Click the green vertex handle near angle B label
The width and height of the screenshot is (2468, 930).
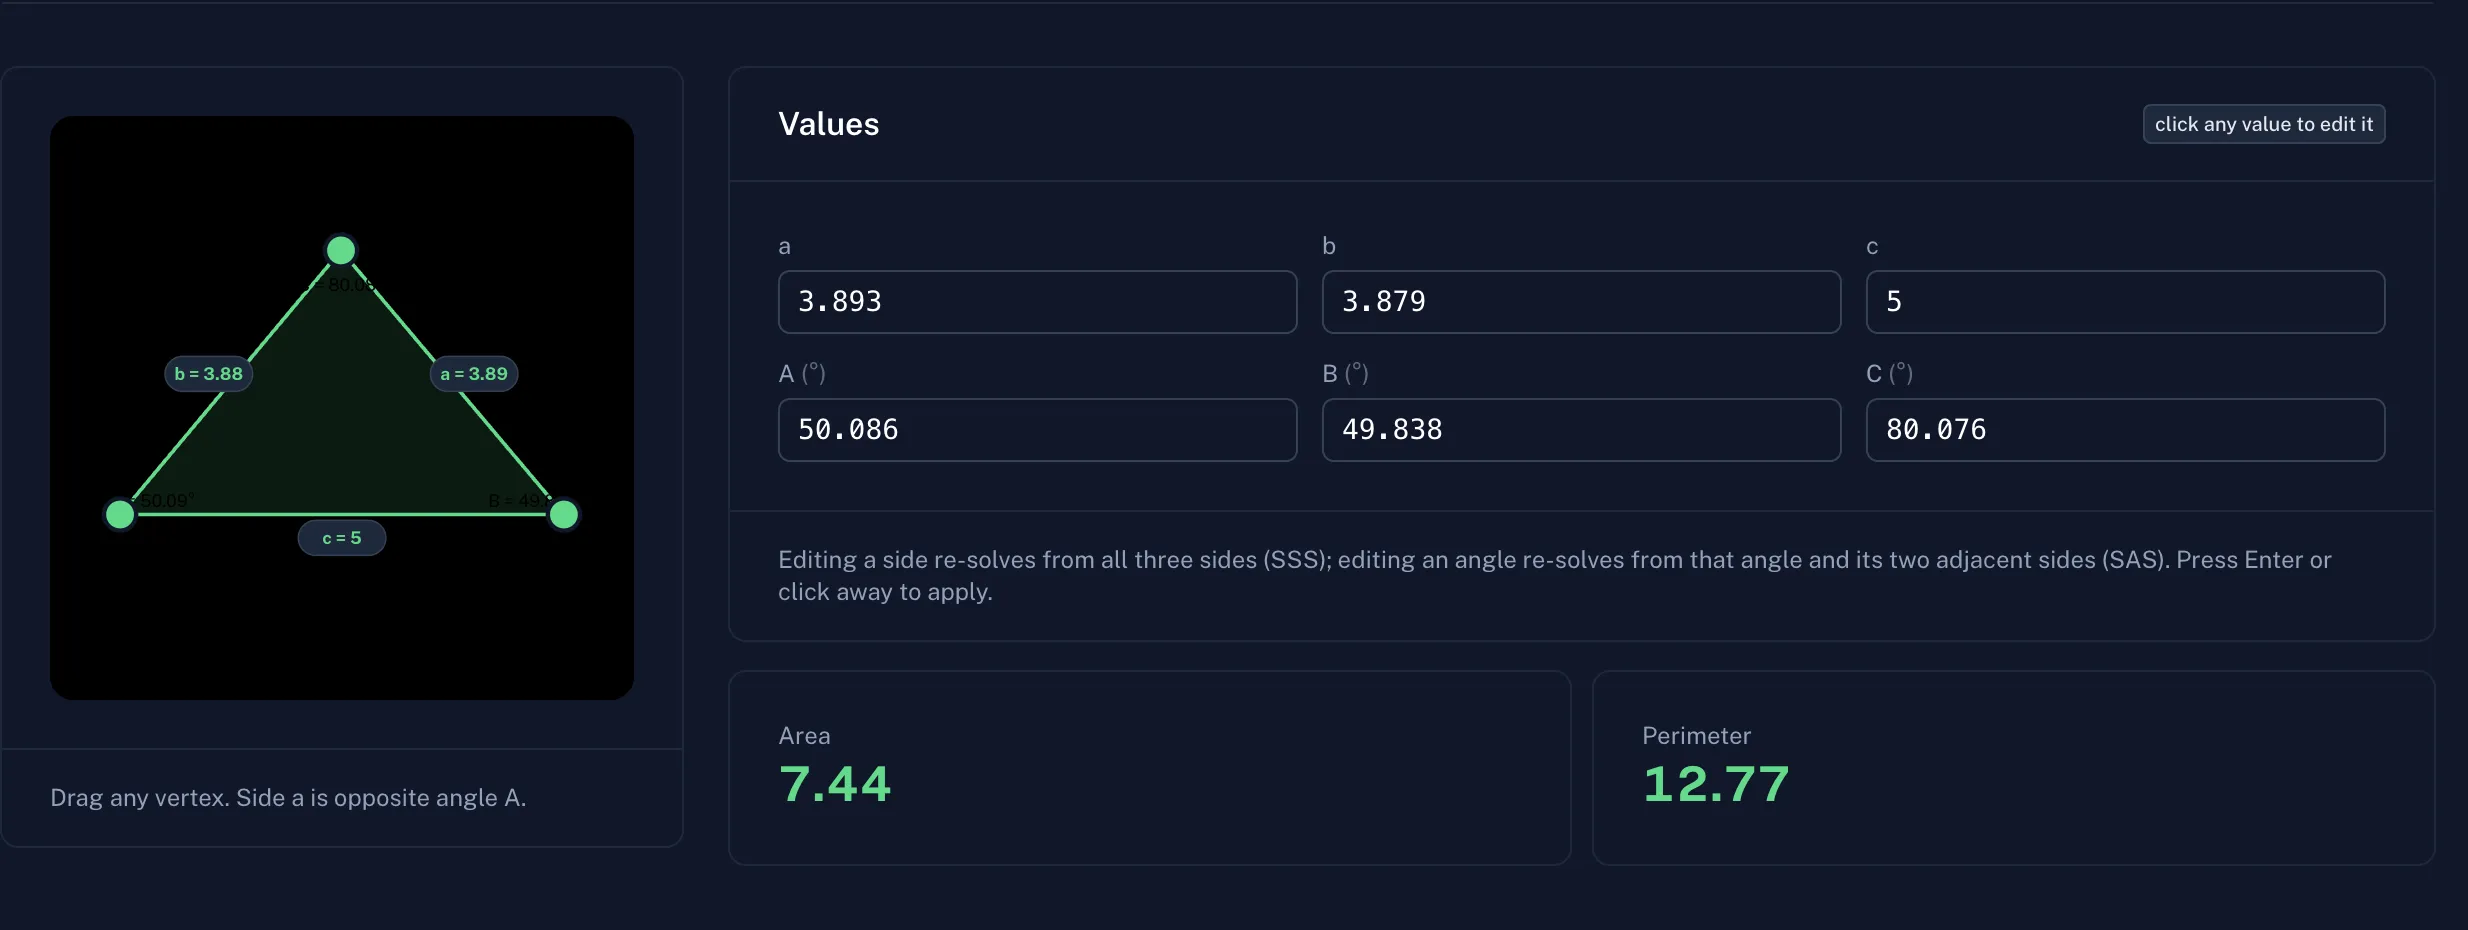tap(564, 514)
